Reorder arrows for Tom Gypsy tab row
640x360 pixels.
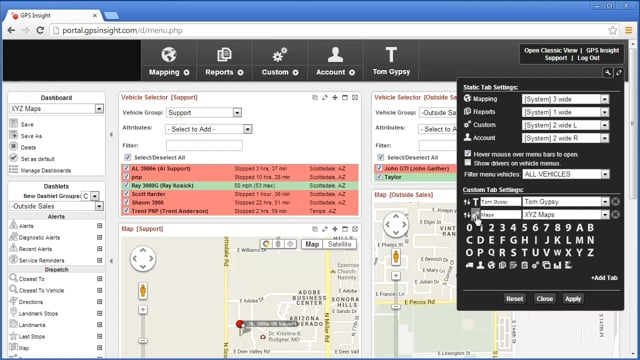[467, 202]
